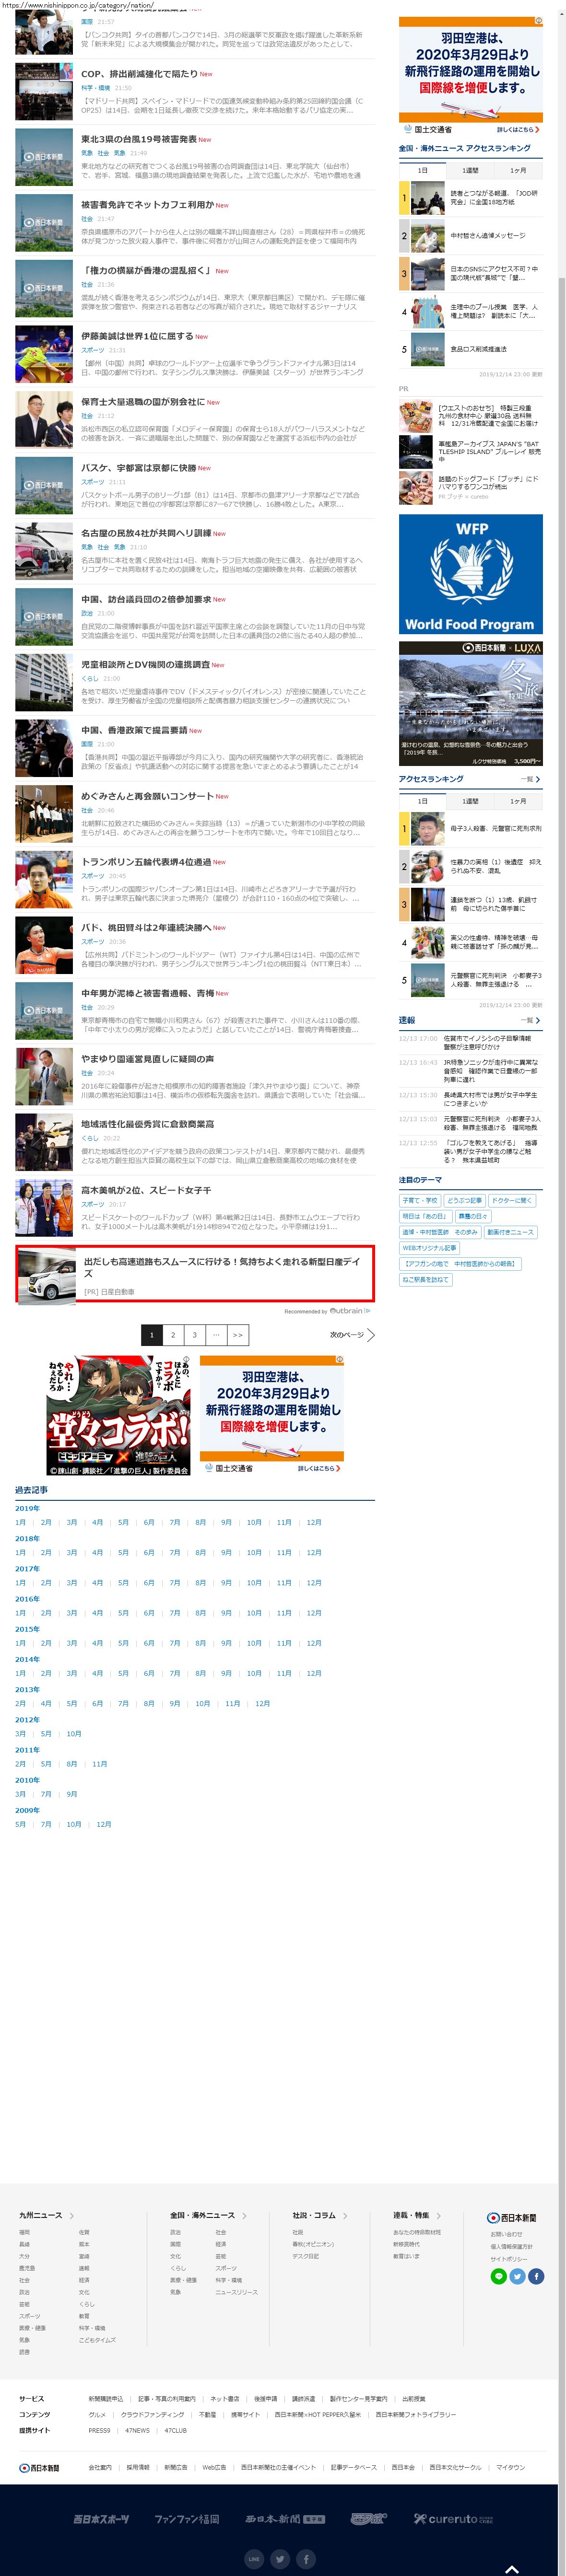Open 12月 archive under 2019年

point(314,1522)
